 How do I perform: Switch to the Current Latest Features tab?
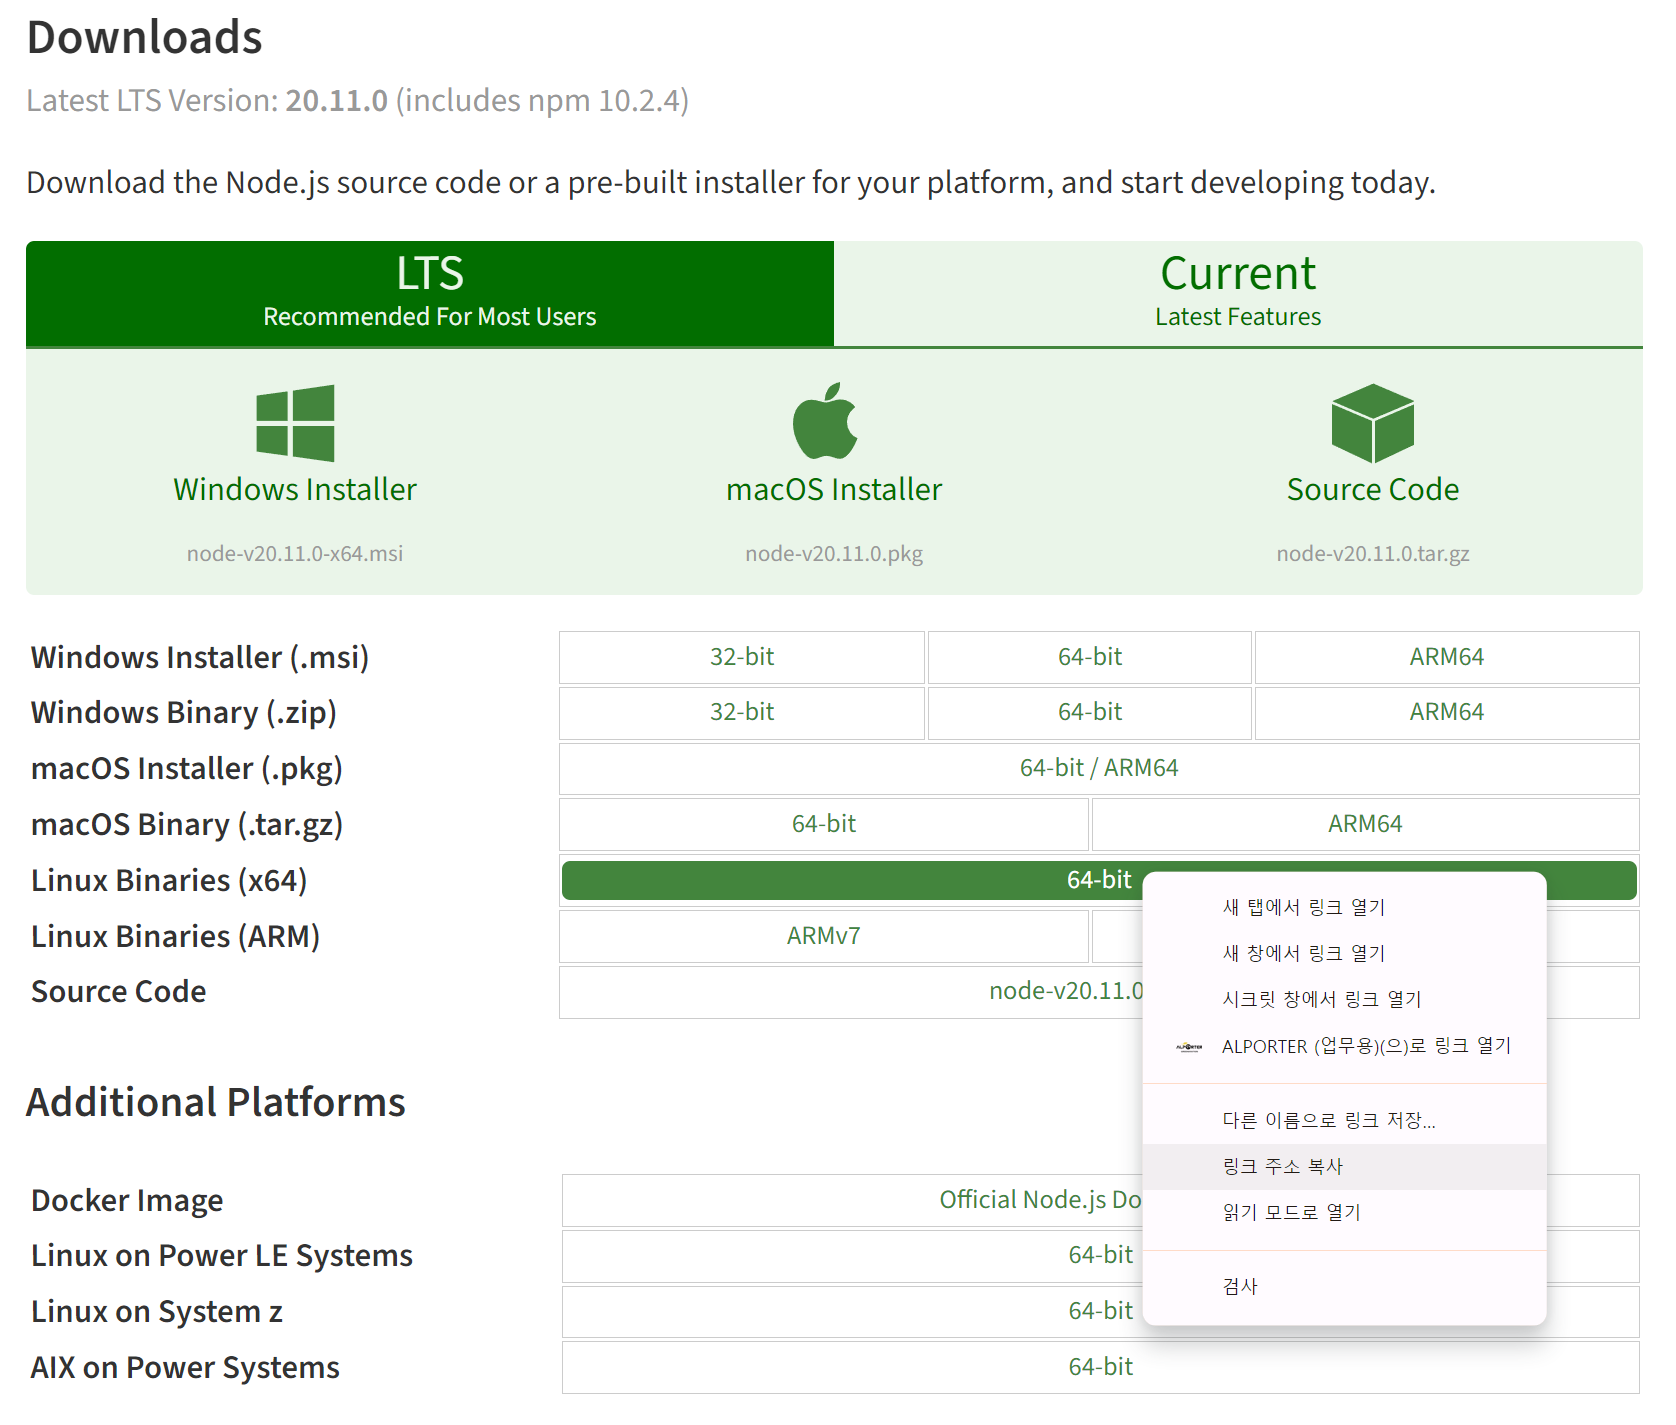[x=1238, y=293]
